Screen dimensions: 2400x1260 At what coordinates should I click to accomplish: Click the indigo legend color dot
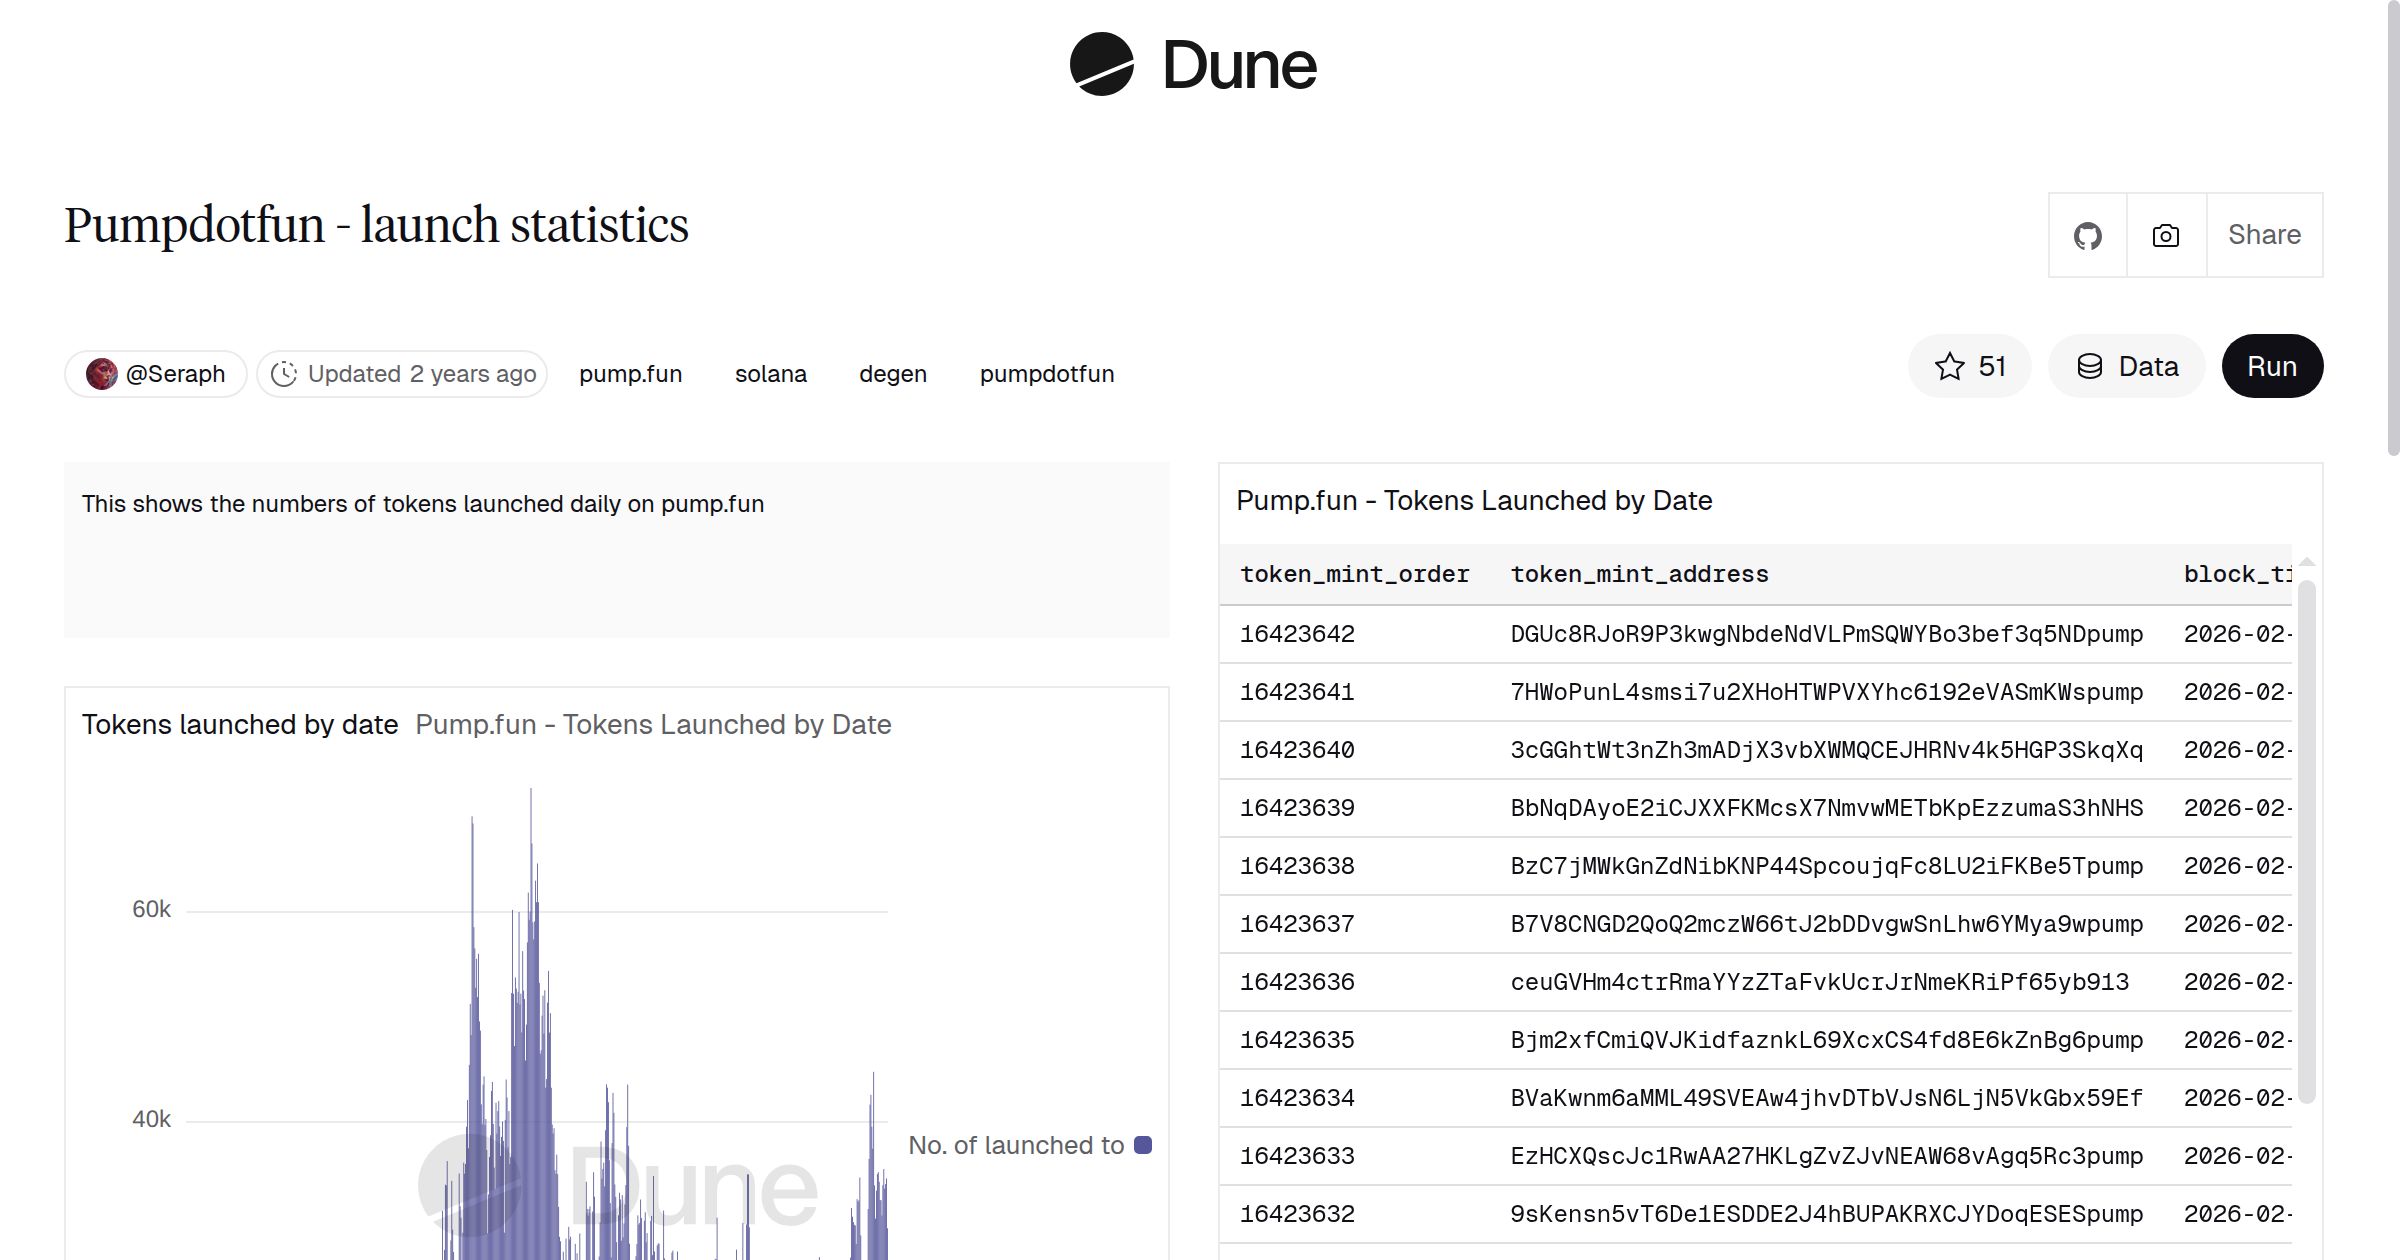[1141, 1145]
